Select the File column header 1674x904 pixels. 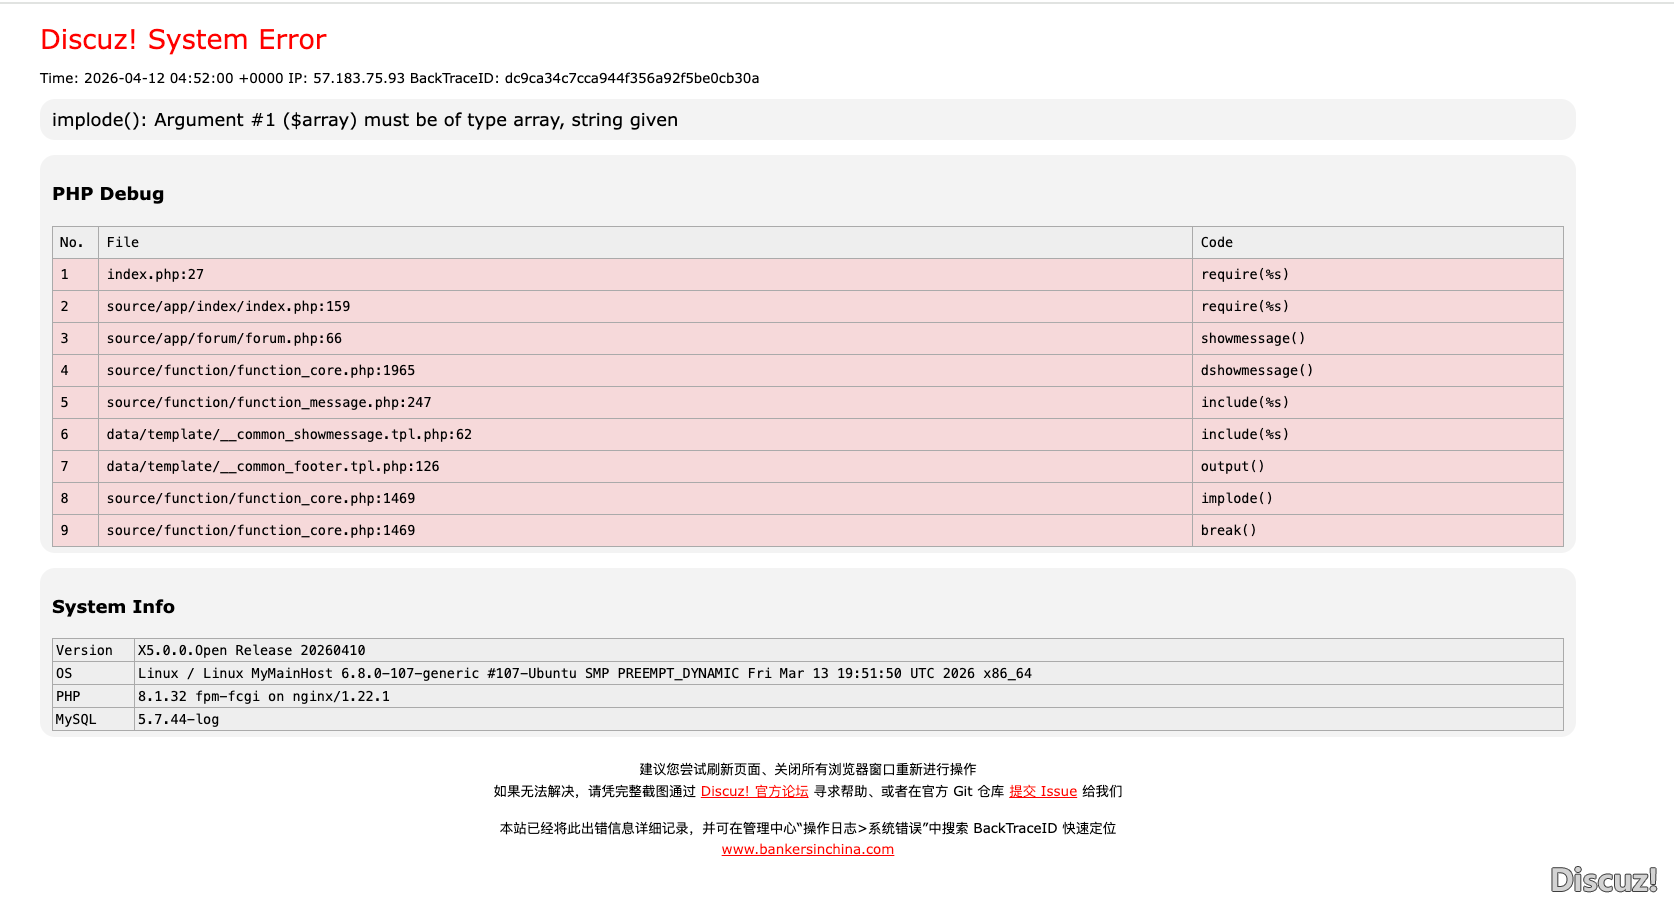[x=123, y=242]
